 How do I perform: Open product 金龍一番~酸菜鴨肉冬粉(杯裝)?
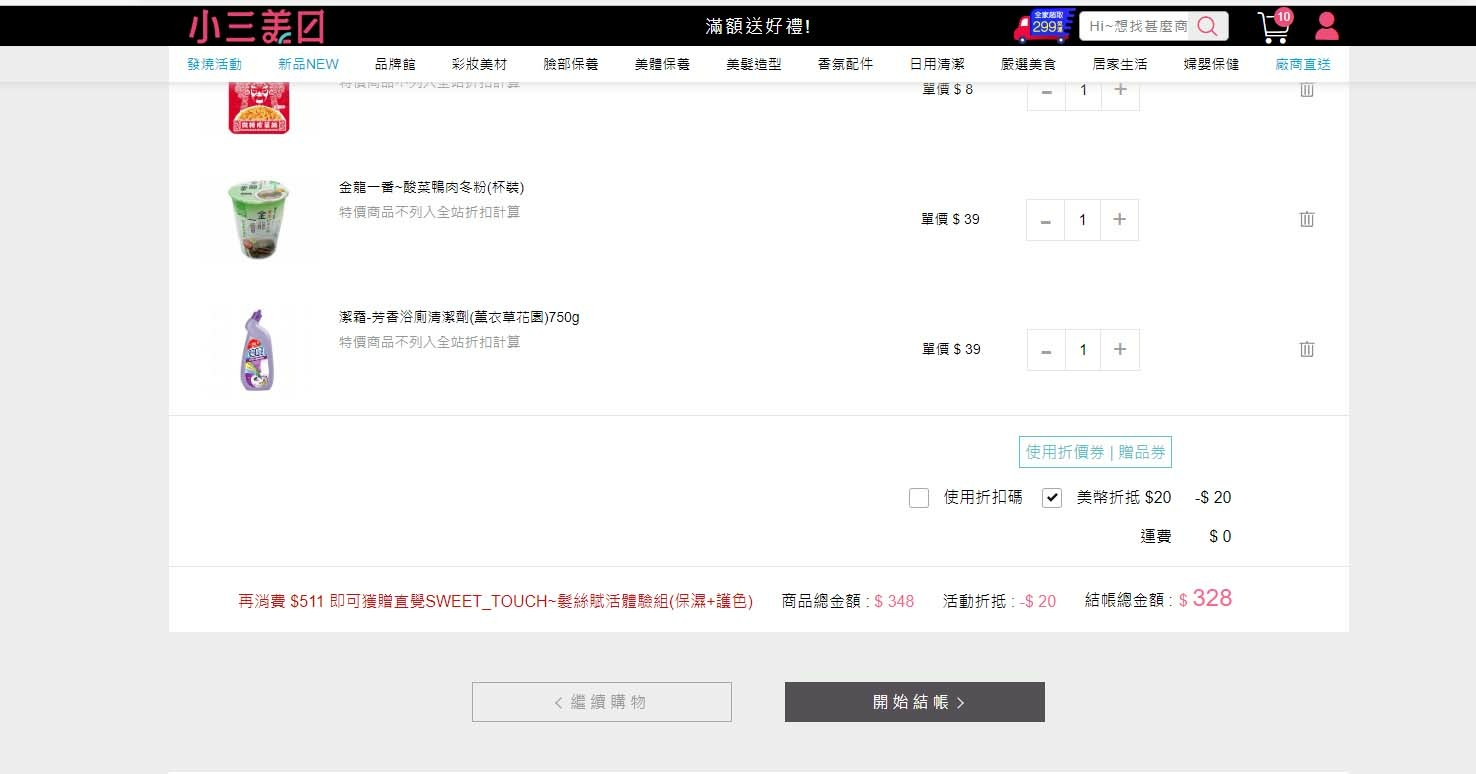[432, 187]
